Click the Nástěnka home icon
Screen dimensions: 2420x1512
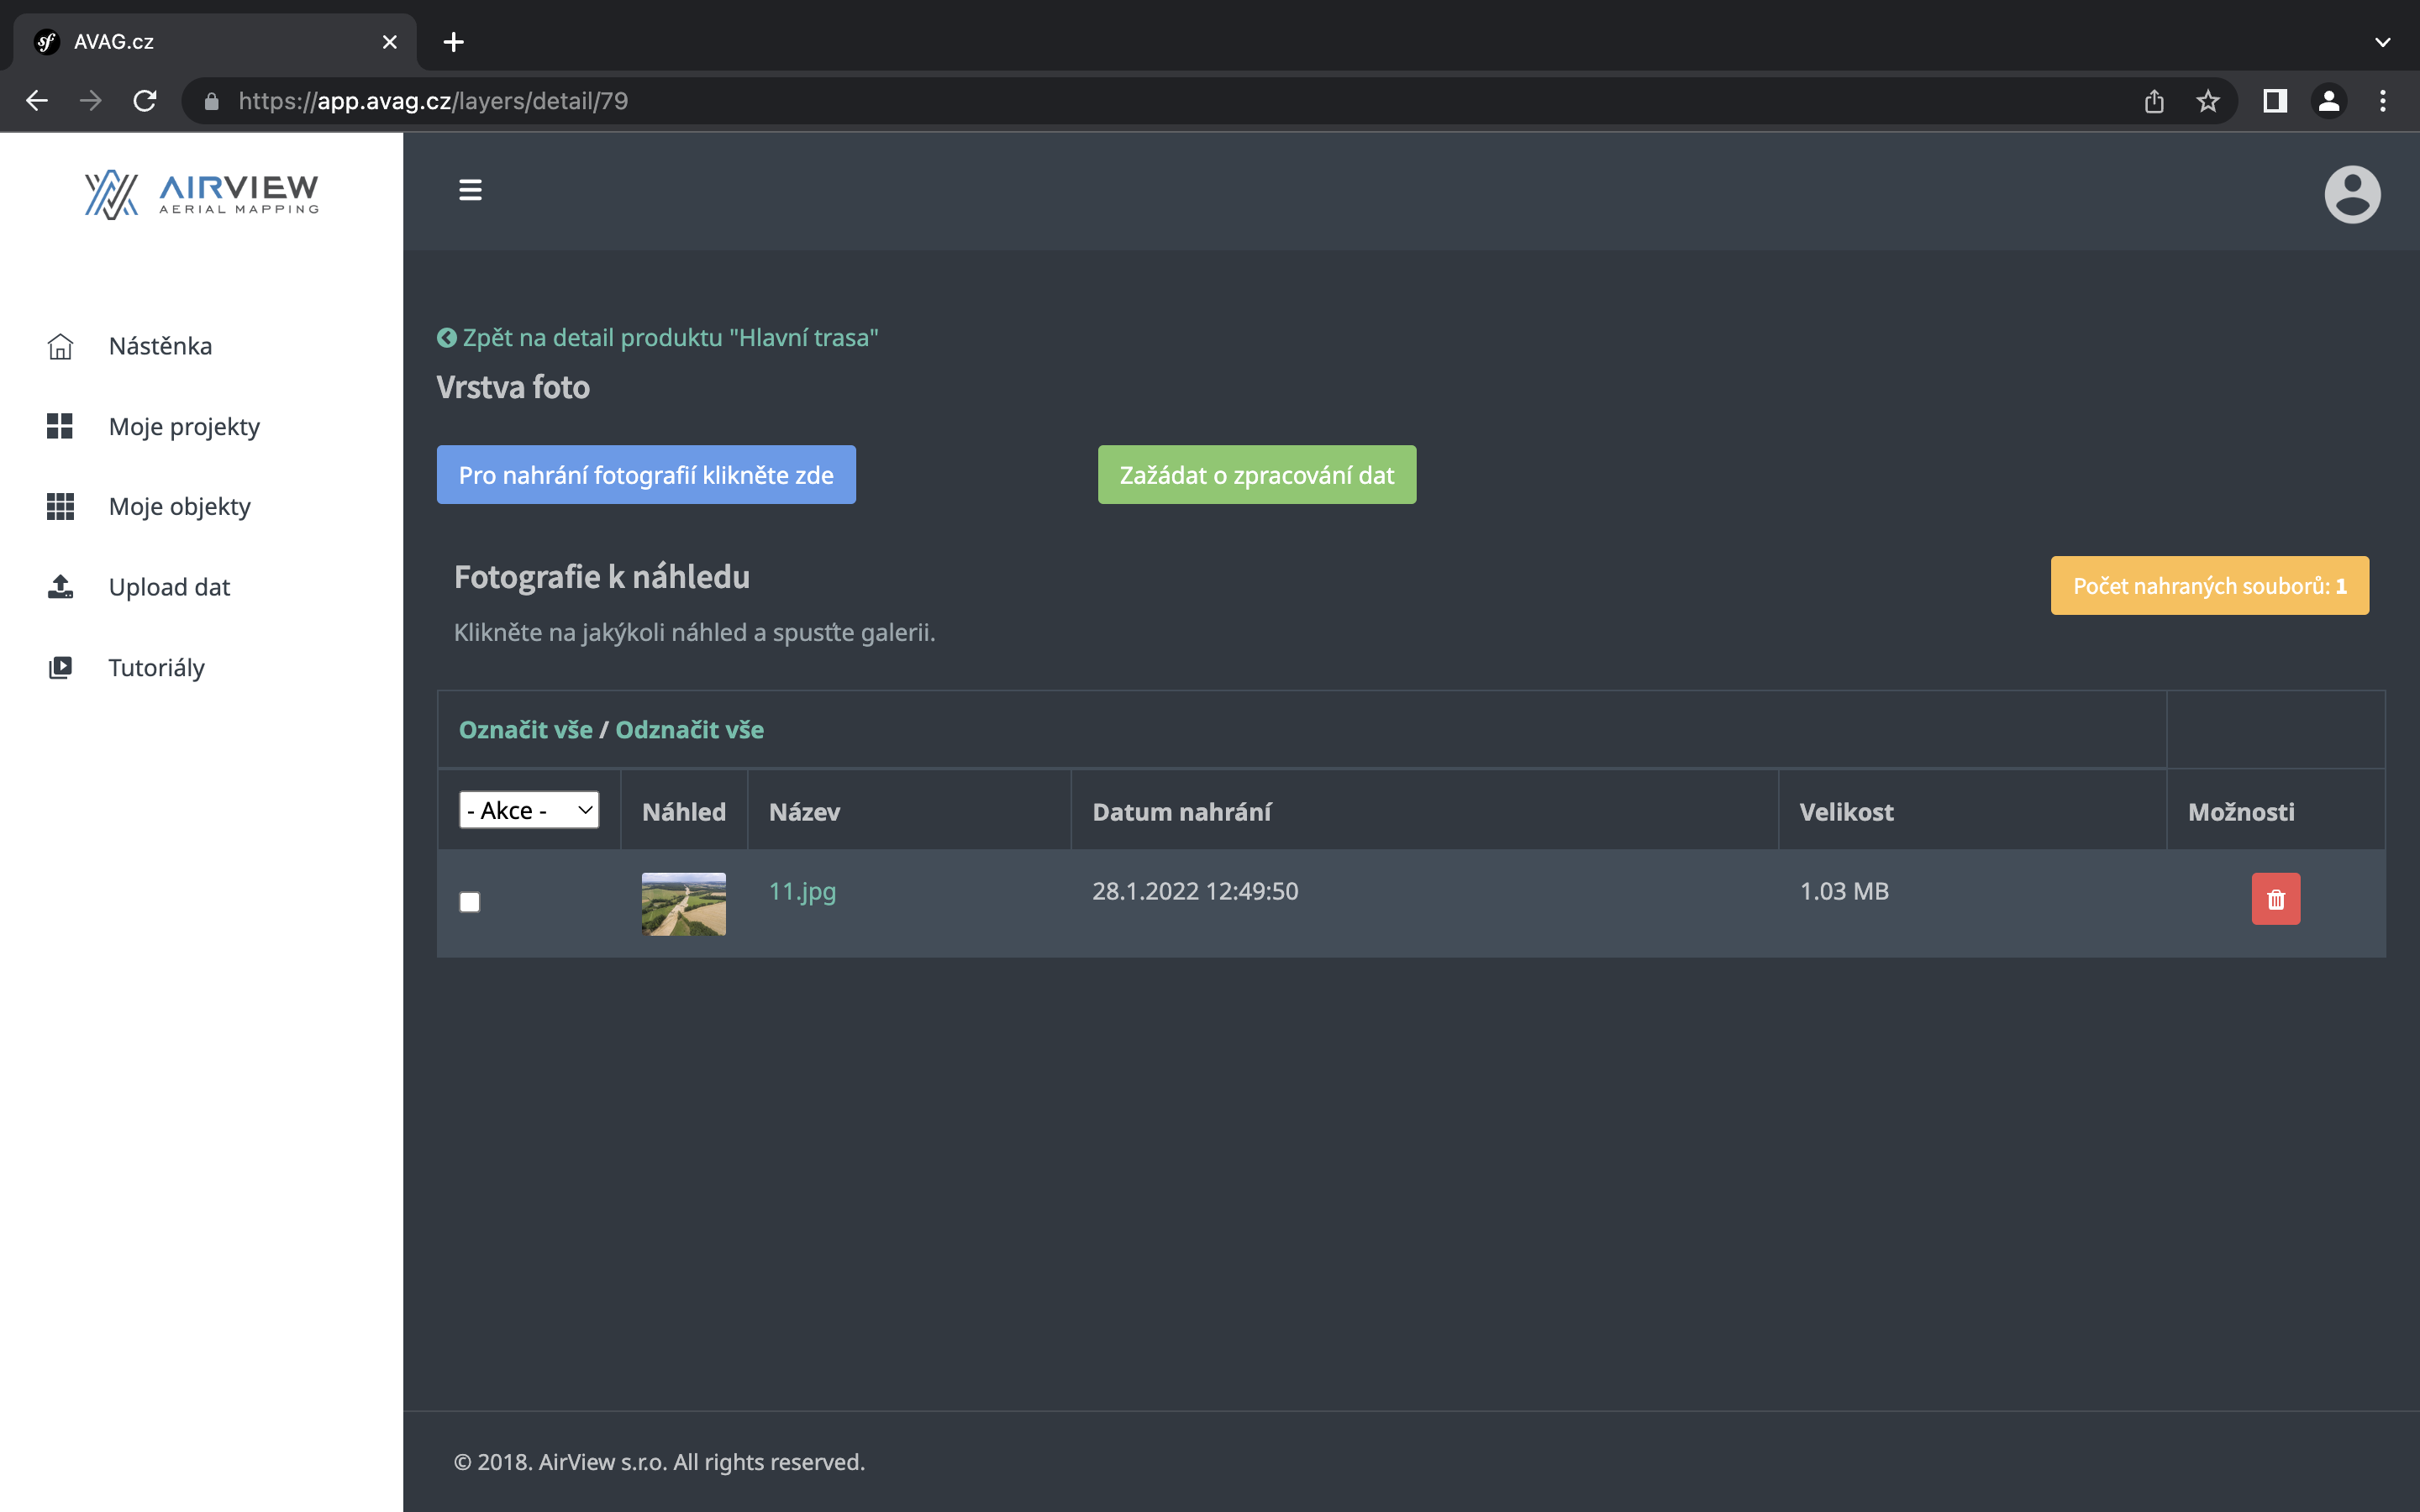60,346
